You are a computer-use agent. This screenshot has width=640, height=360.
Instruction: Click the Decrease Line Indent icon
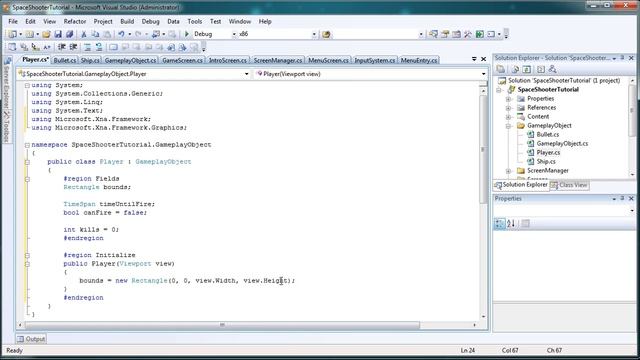click(62, 47)
